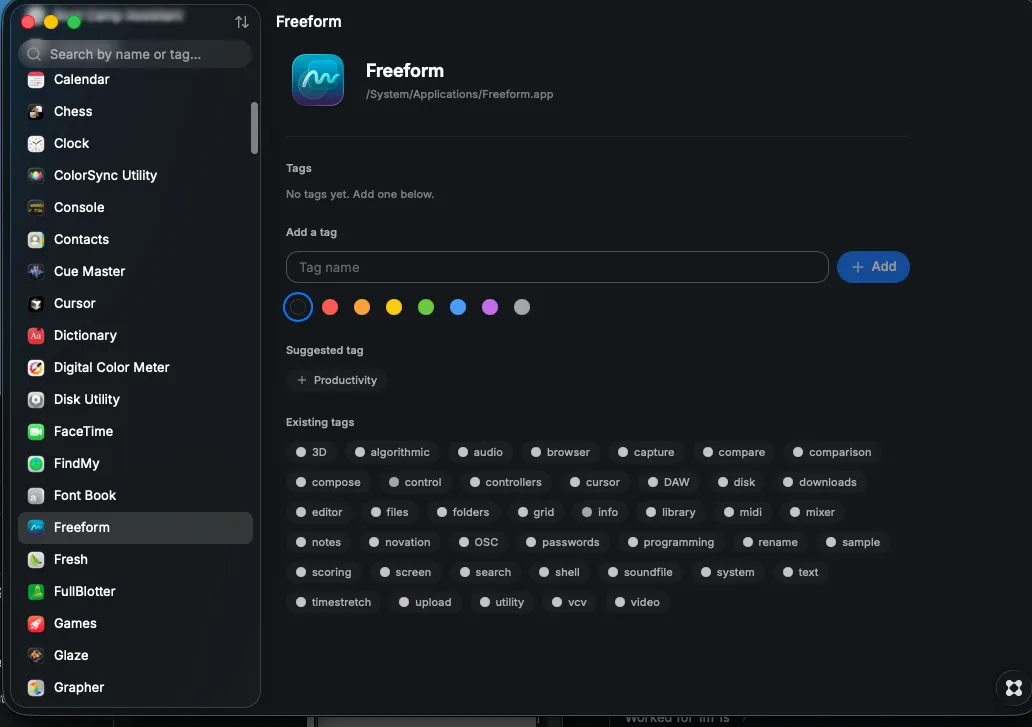The image size is (1032, 727).
Task: Choose the mixer tag chip
Action: click(813, 513)
